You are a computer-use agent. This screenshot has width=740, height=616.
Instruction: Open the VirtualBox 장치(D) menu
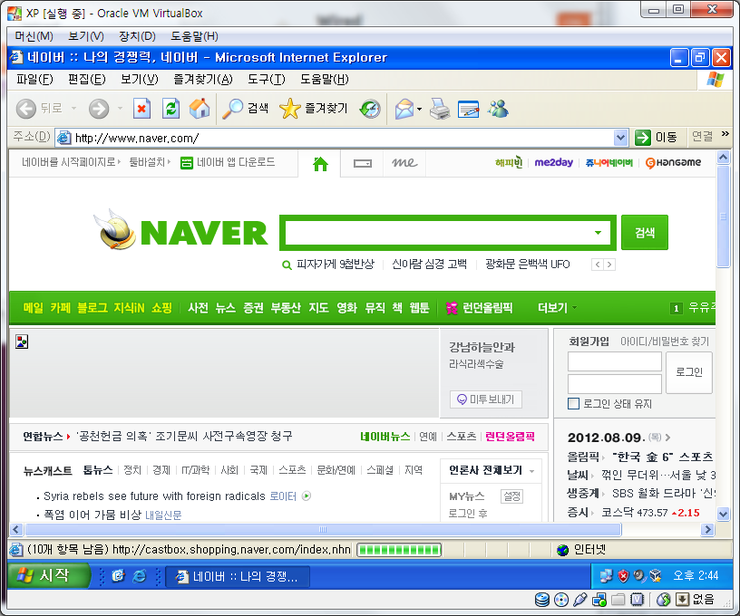click(137, 36)
